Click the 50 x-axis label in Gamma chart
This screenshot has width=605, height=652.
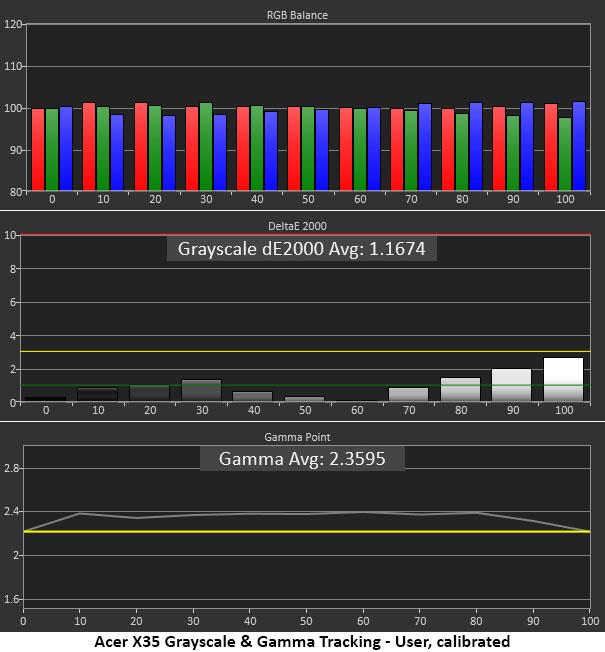[306, 621]
